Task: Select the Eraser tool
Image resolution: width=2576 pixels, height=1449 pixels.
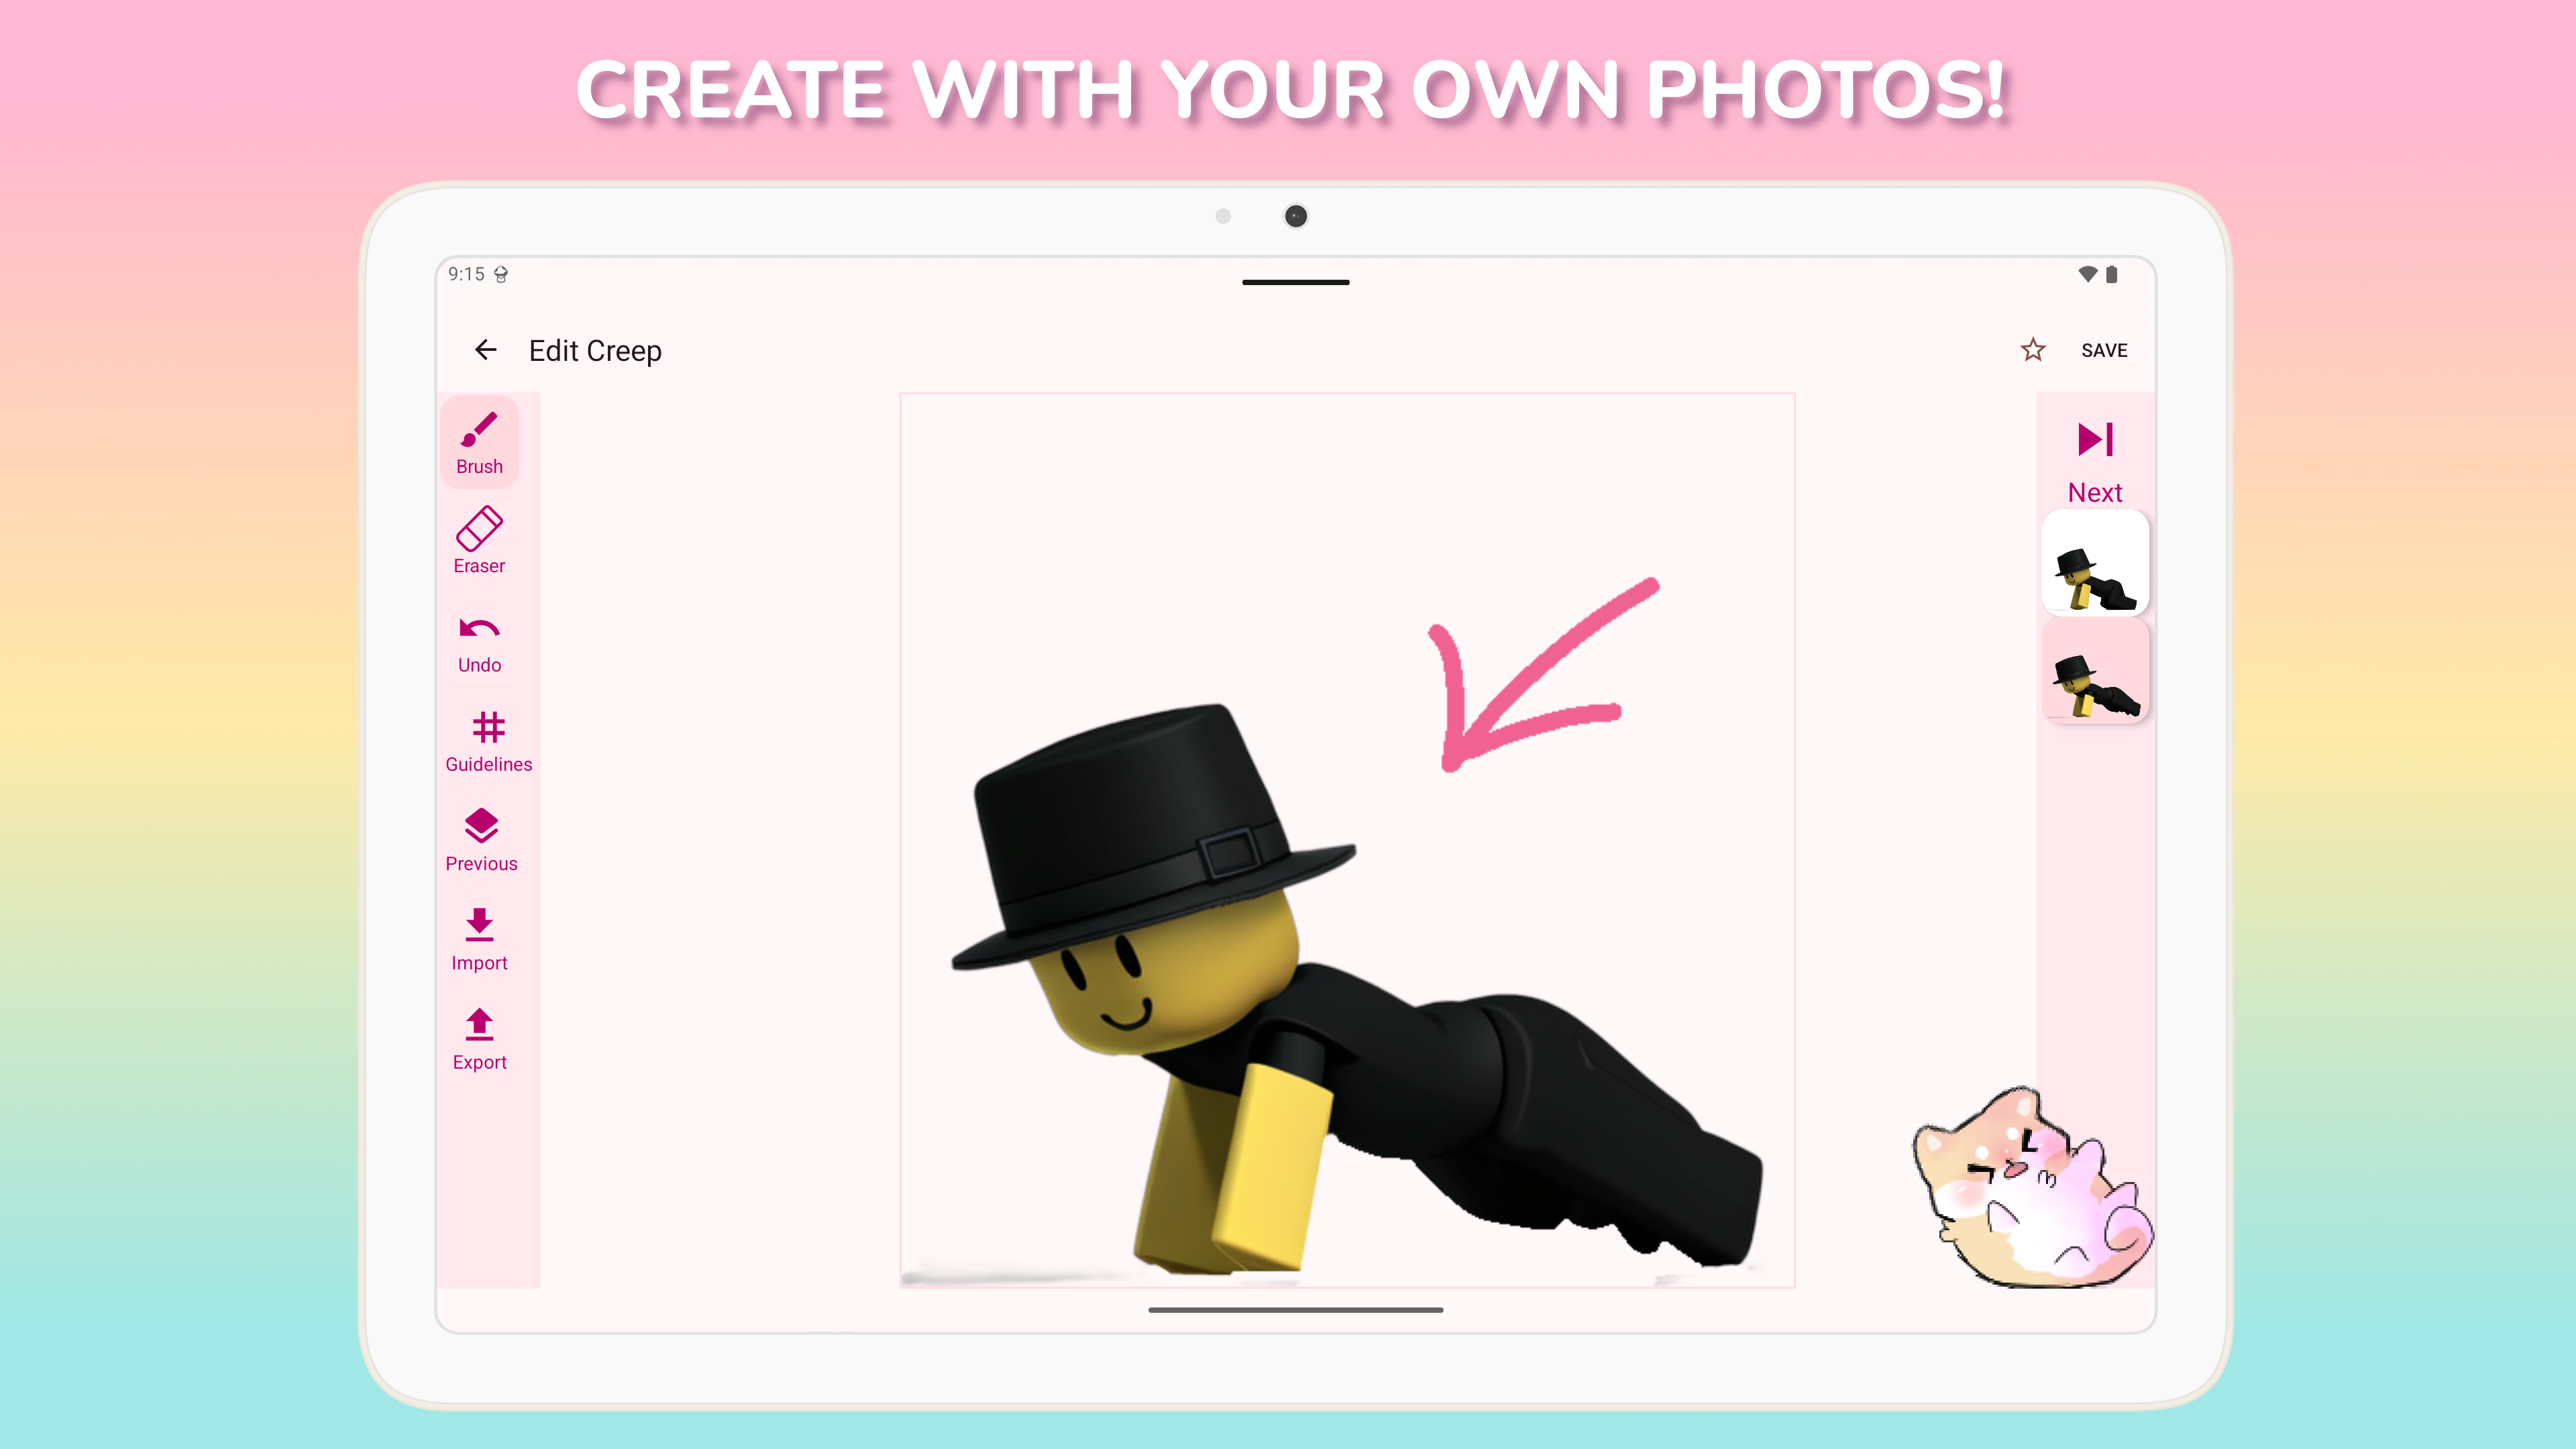Action: pos(479,541)
